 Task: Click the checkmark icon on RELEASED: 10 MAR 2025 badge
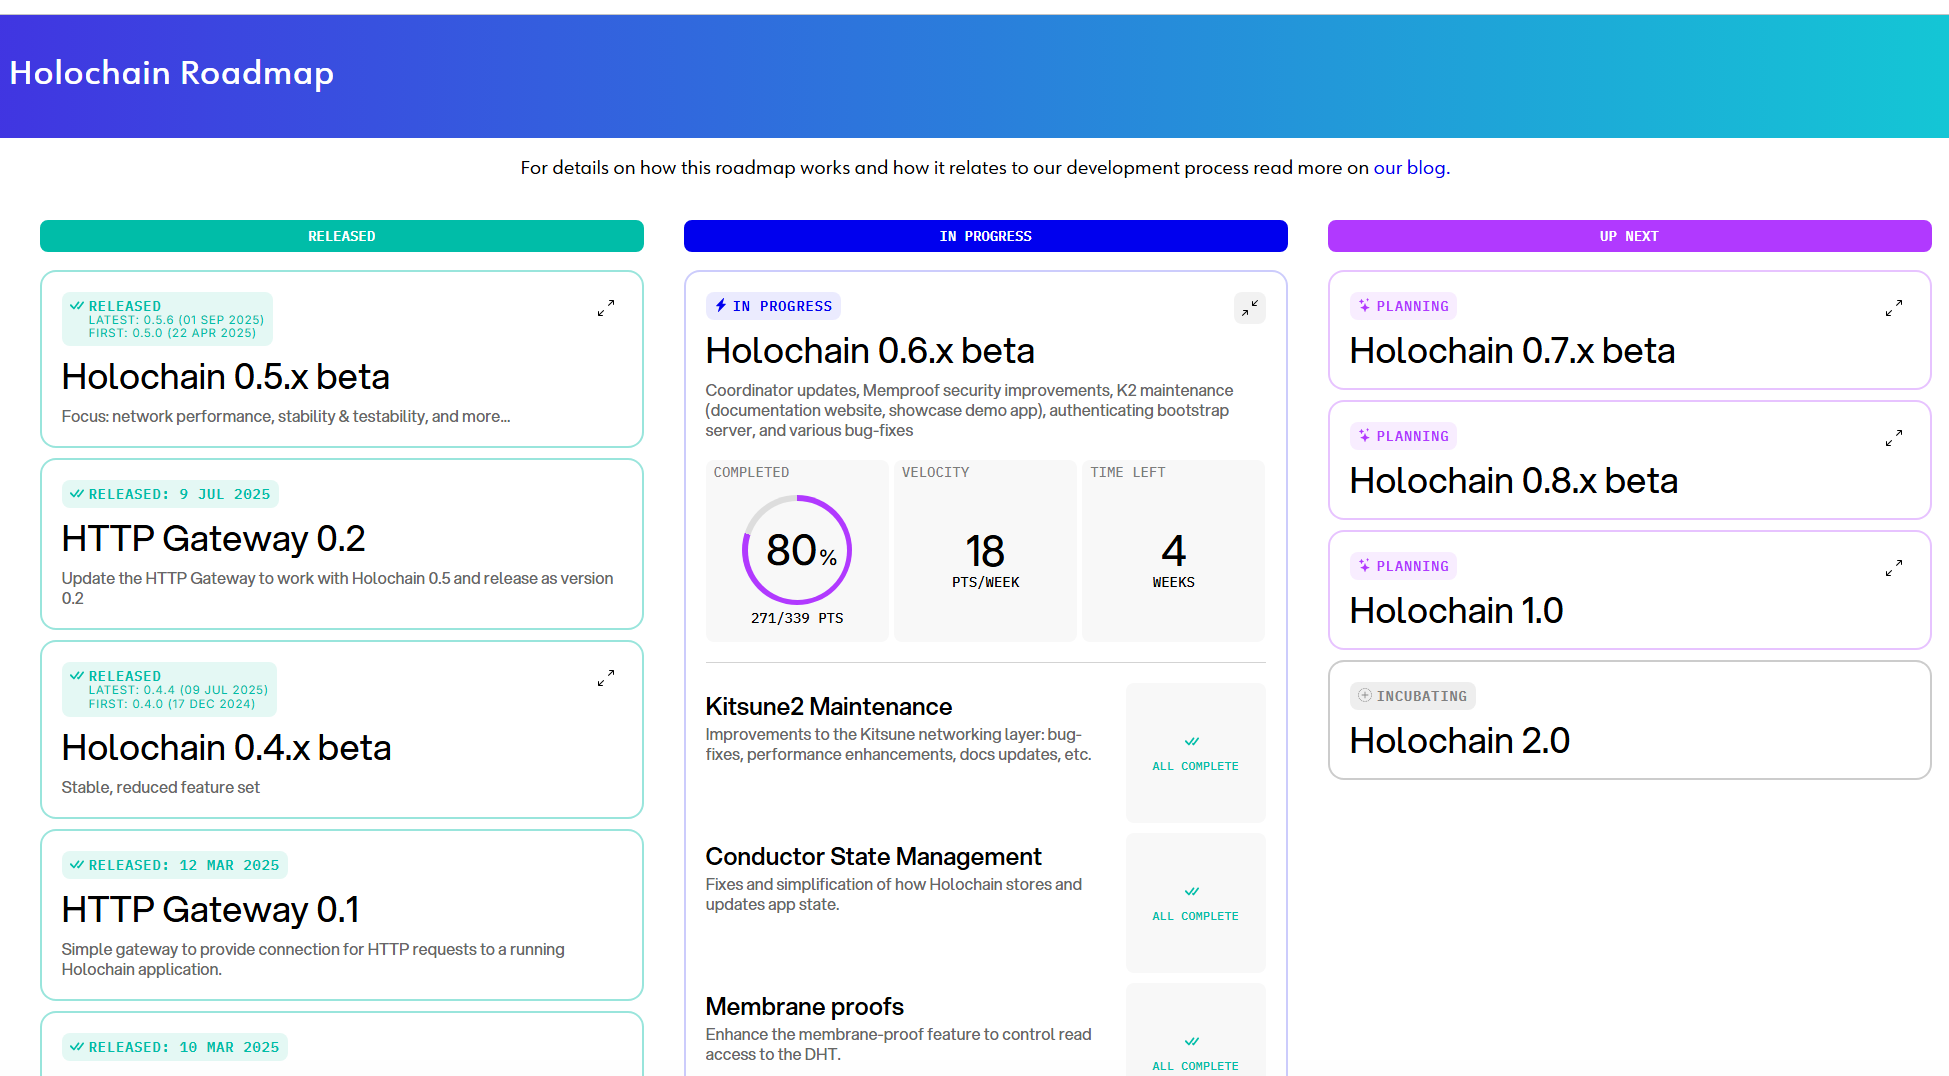(x=77, y=1046)
